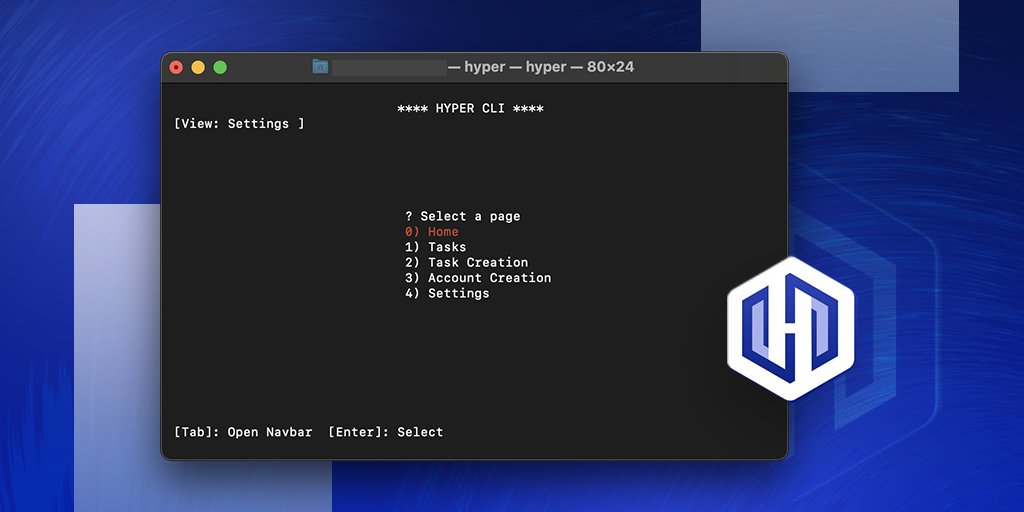Close the terminal with red button
Viewport: 1024px width, 512px height.
tap(176, 67)
